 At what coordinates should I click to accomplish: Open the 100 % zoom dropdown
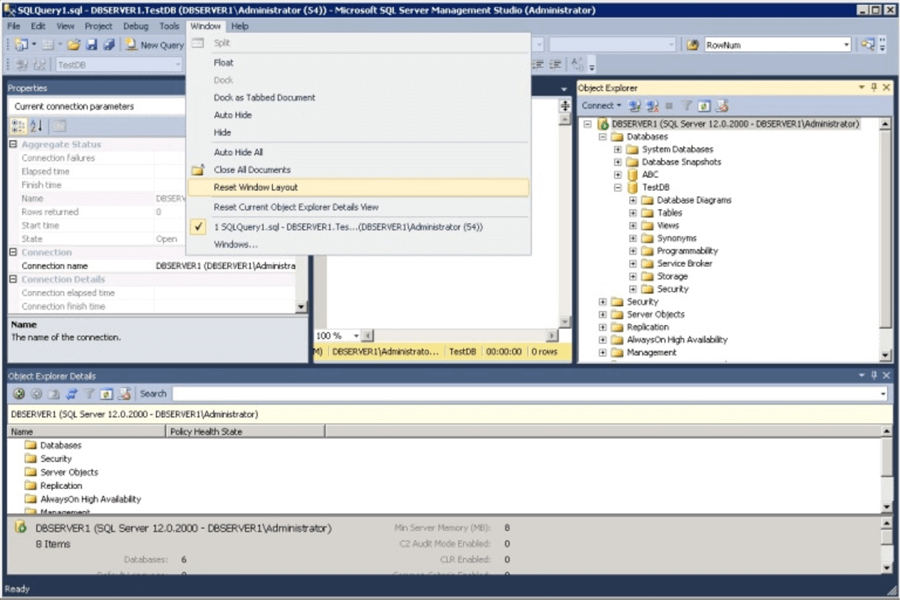pyautogui.click(x=356, y=335)
